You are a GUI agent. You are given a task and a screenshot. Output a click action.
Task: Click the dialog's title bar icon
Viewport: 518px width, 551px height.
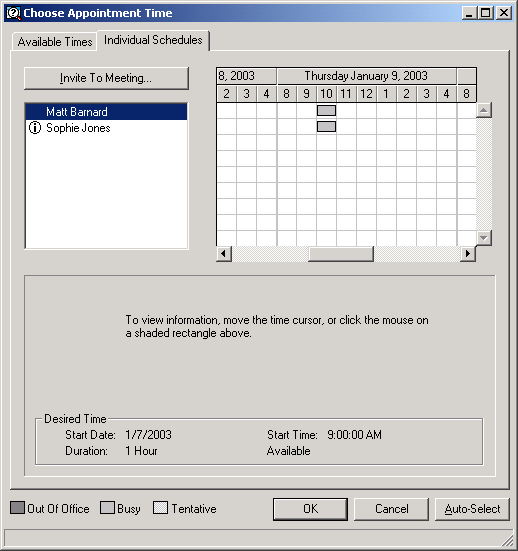coord(13,13)
